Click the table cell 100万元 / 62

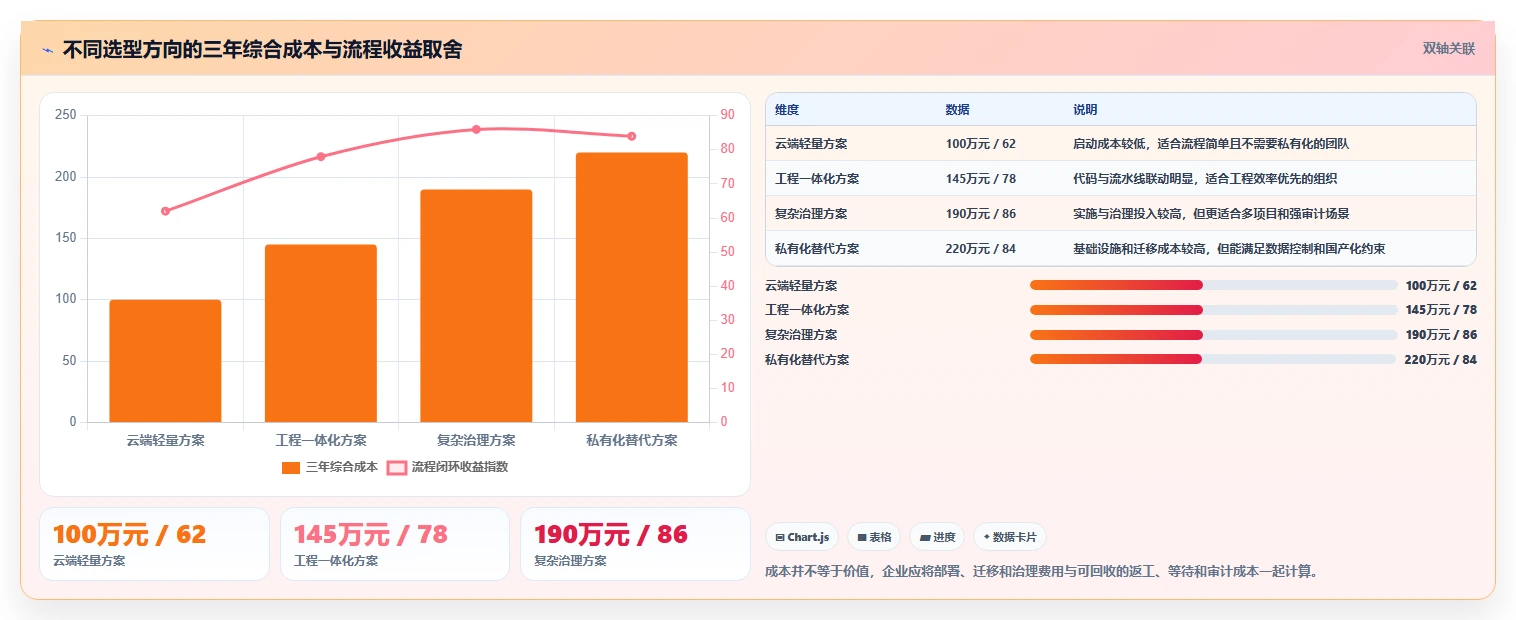(981, 144)
